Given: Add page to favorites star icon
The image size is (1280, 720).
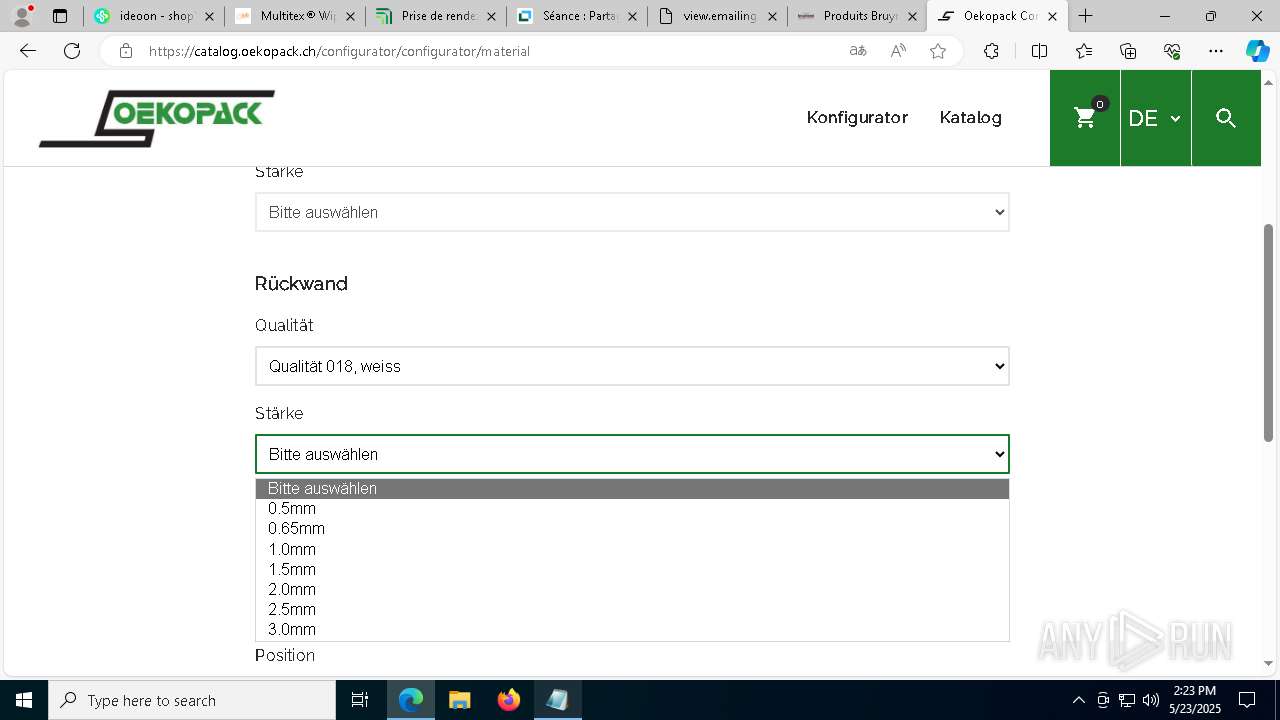Looking at the screenshot, I should click(938, 51).
